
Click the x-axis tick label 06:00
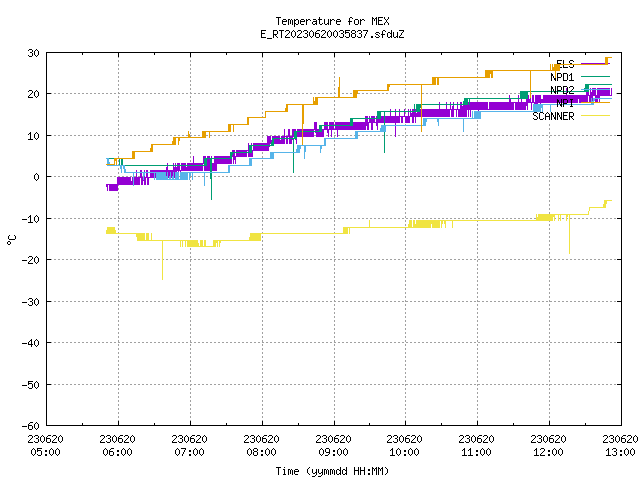[x=118, y=452]
